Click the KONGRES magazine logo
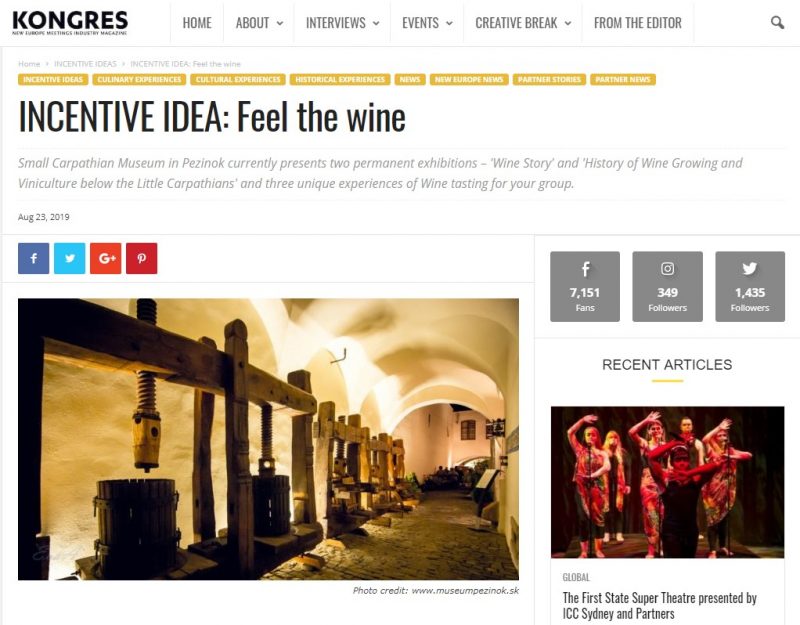 (70, 22)
